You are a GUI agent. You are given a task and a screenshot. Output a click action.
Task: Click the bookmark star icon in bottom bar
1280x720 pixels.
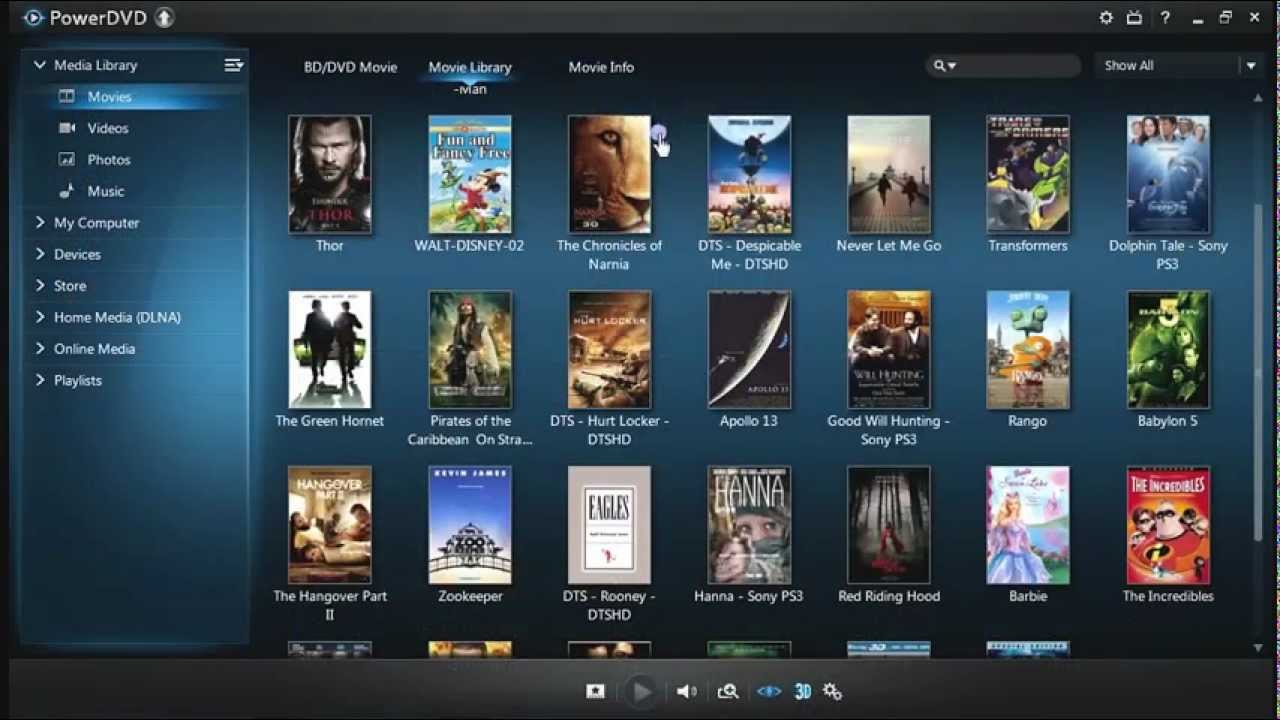[x=595, y=691]
